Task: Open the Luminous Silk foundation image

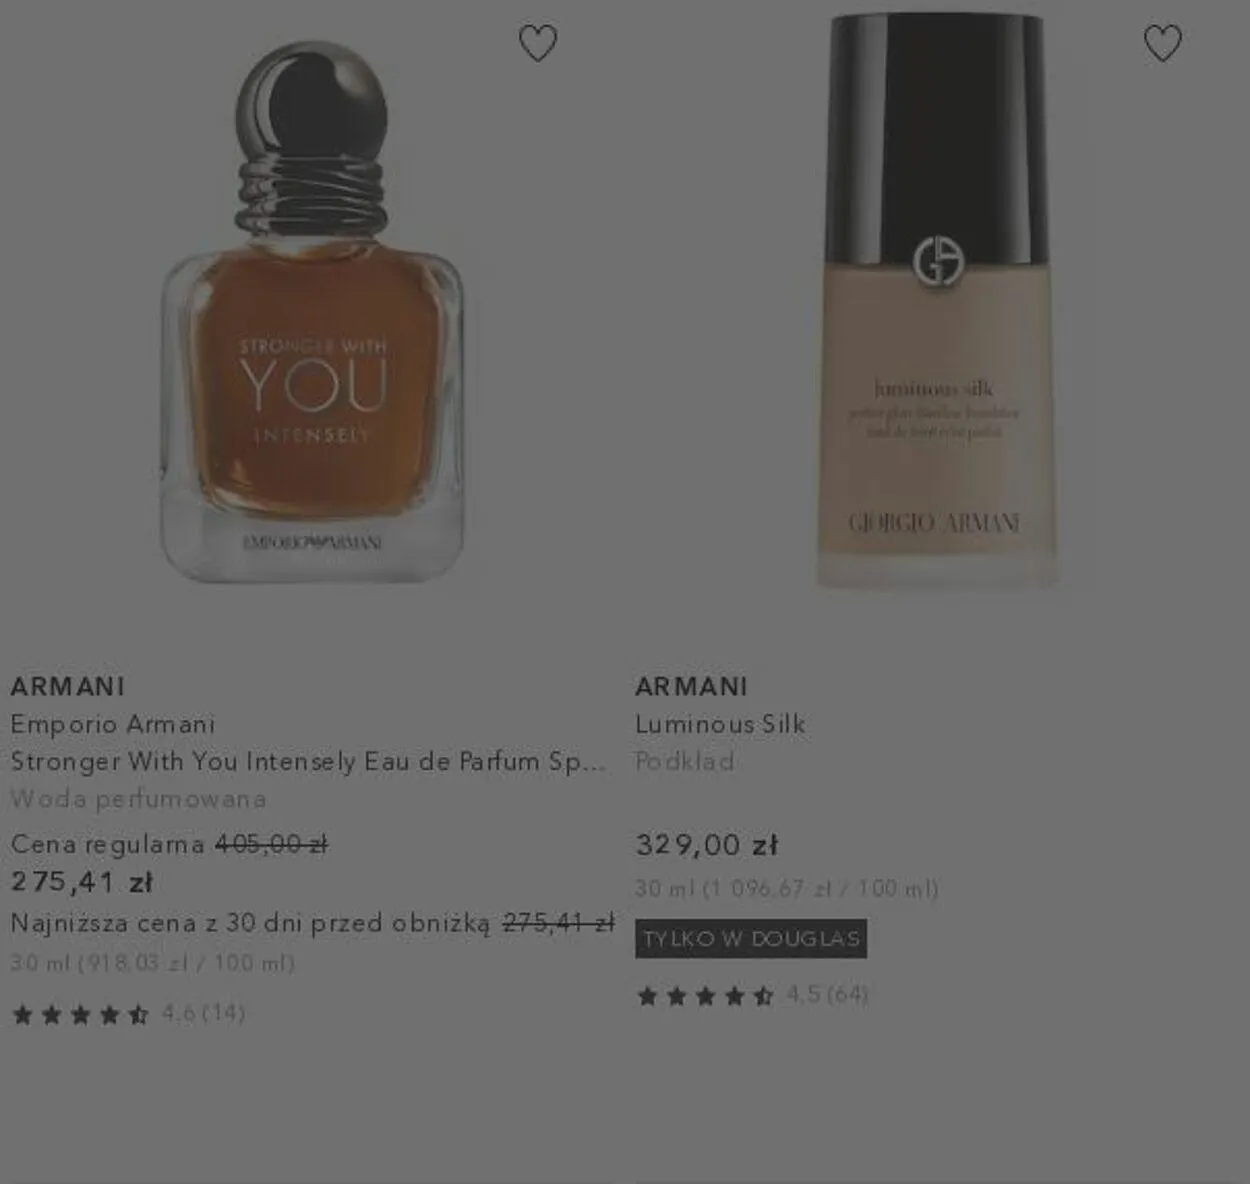Action: point(936,300)
